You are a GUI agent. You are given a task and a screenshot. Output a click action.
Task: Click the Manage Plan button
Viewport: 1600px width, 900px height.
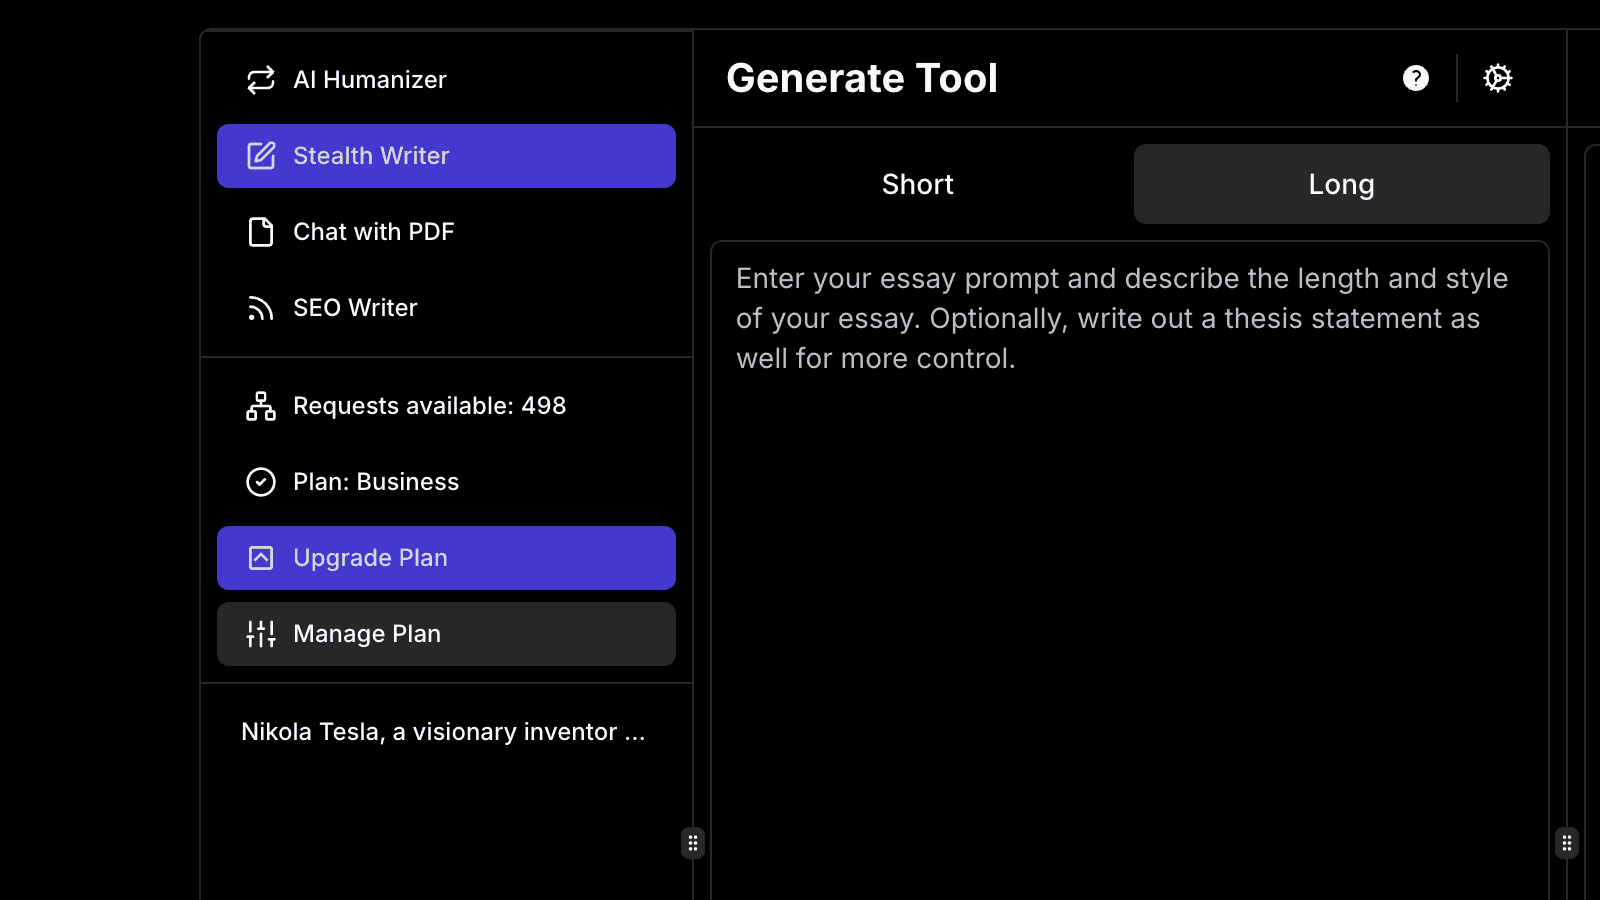click(446, 633)
